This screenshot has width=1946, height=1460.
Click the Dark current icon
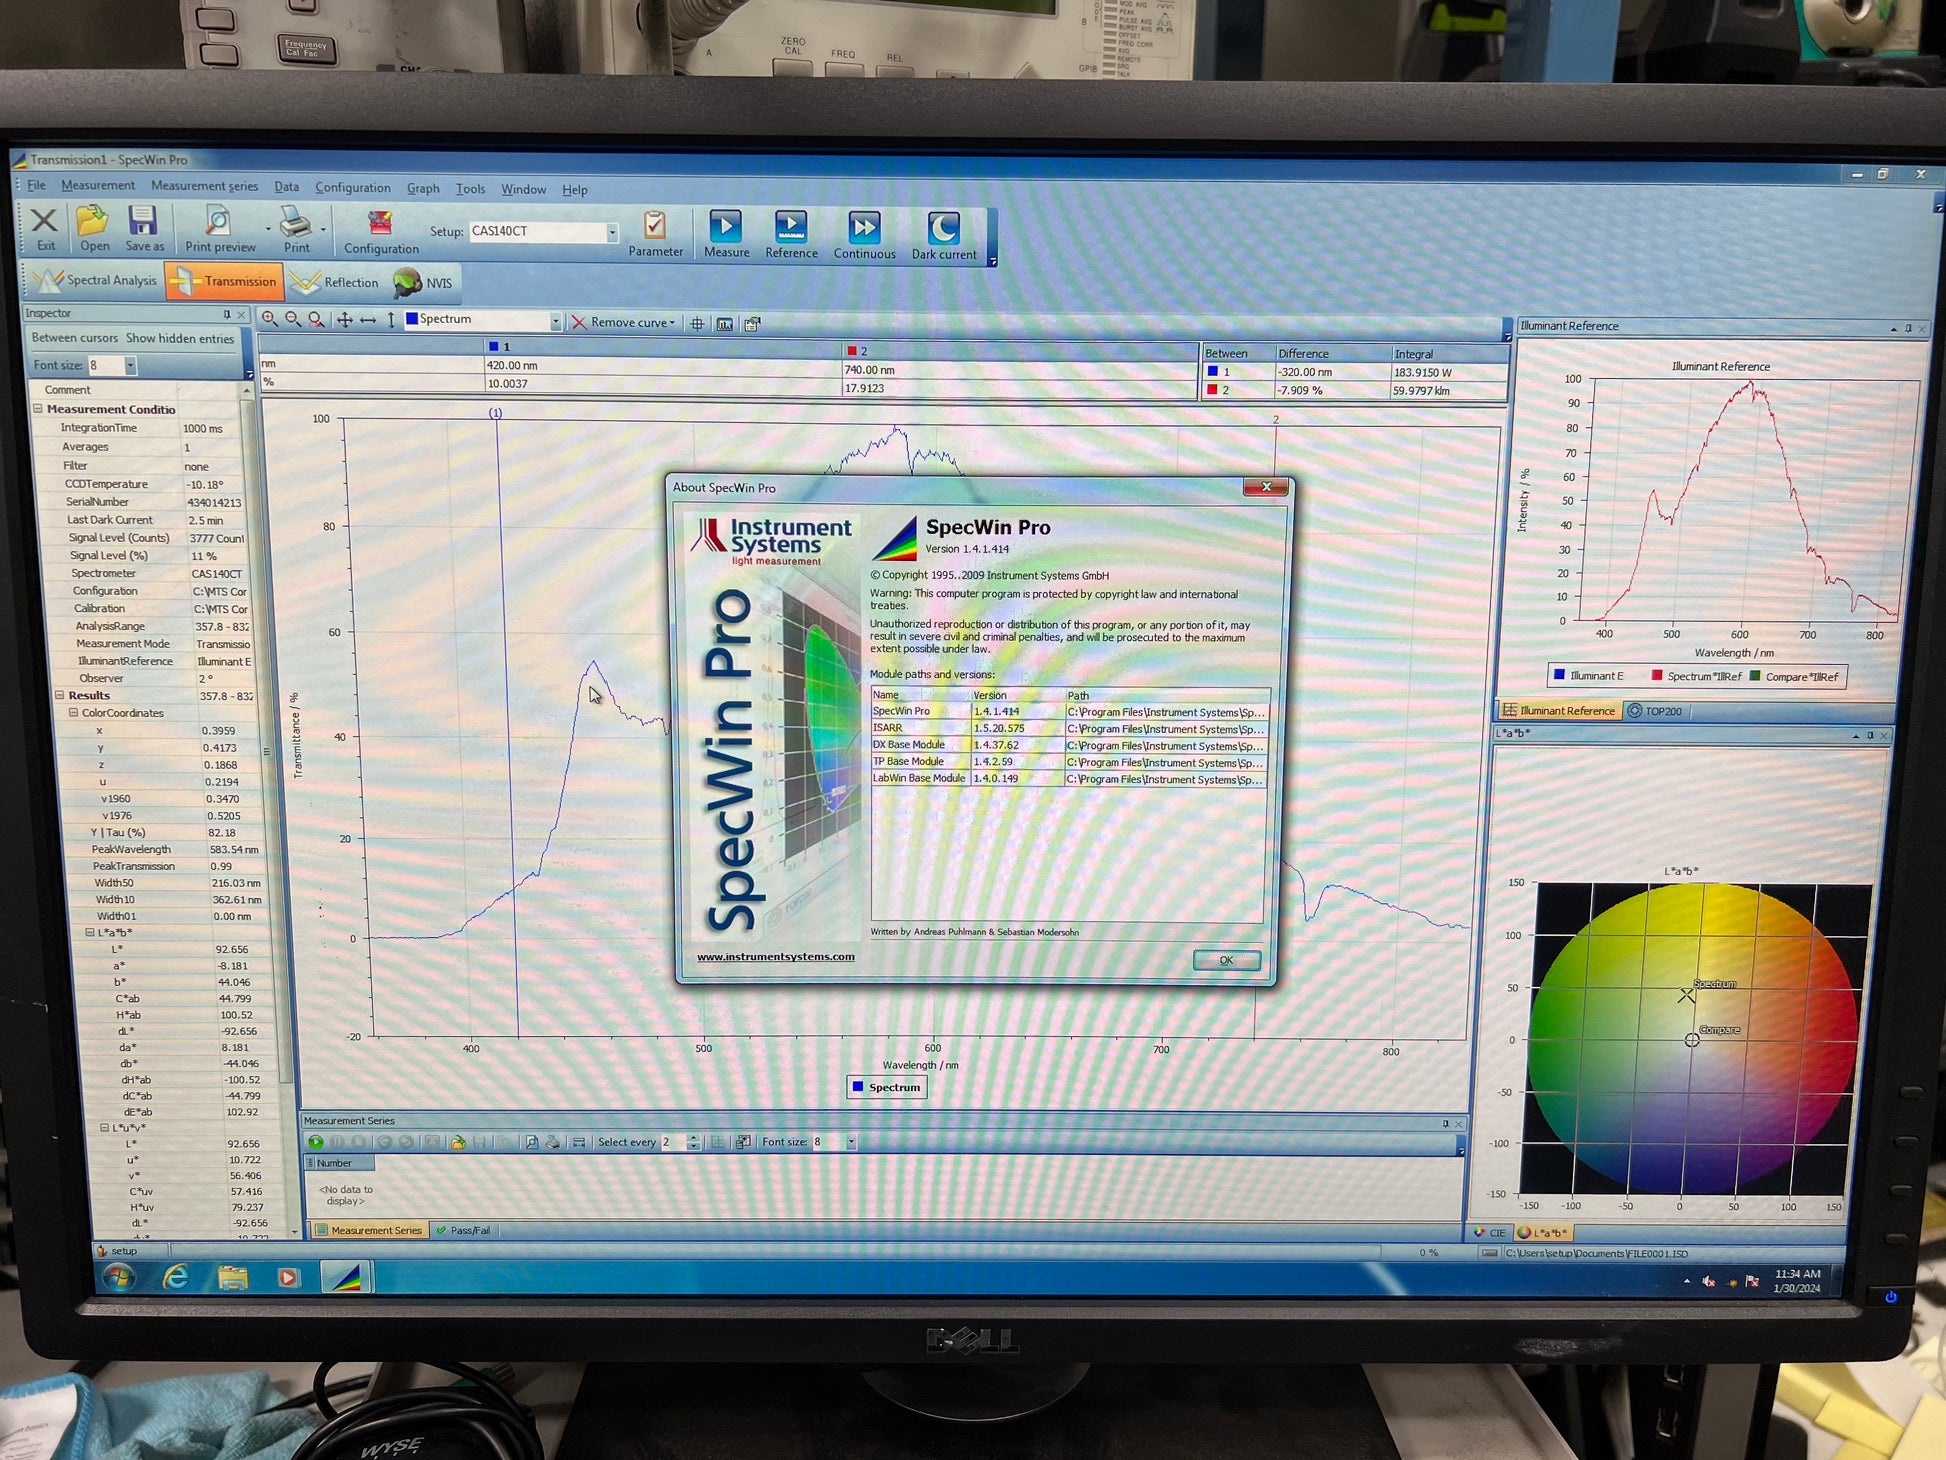click(942, 230)
